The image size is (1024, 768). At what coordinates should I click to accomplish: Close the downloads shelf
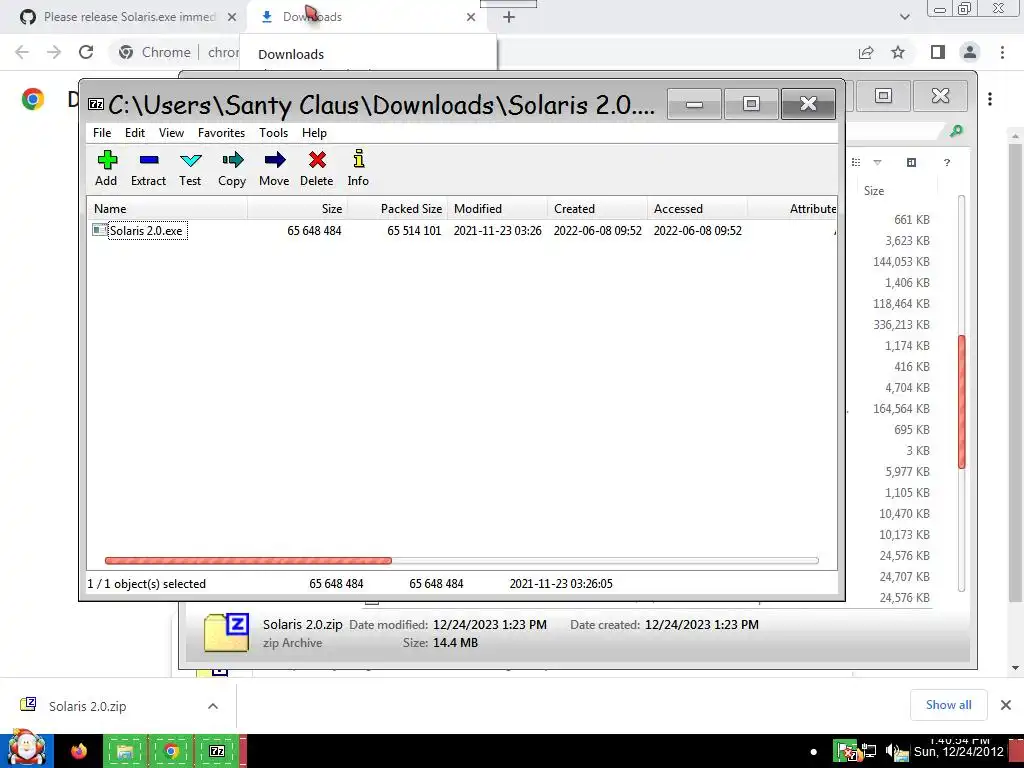pyautogui.click(x=1006, y=705)
